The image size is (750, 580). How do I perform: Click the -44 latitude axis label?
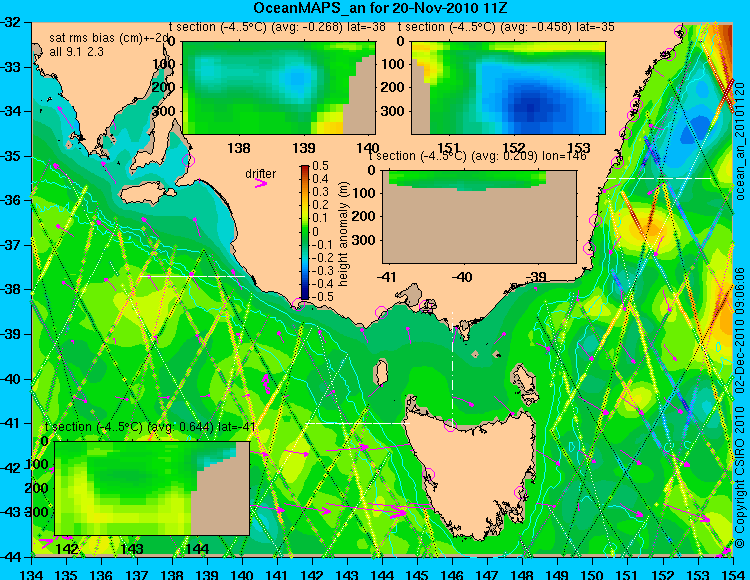point(12,557)
